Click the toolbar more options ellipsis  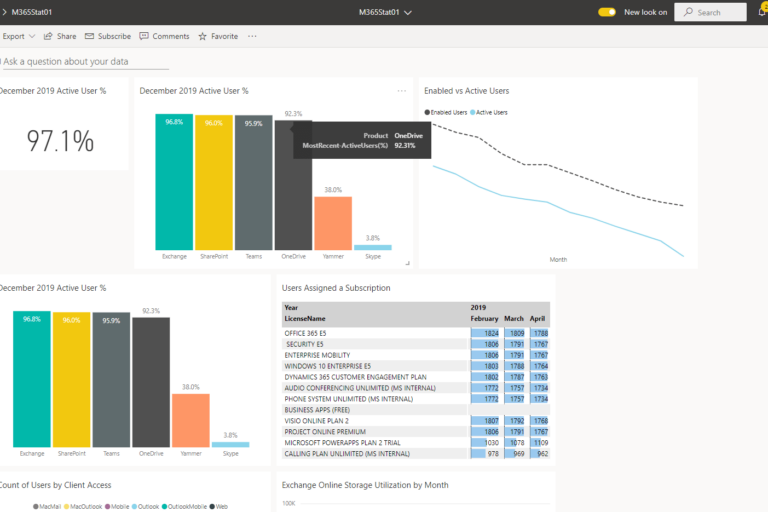point(252,36)
